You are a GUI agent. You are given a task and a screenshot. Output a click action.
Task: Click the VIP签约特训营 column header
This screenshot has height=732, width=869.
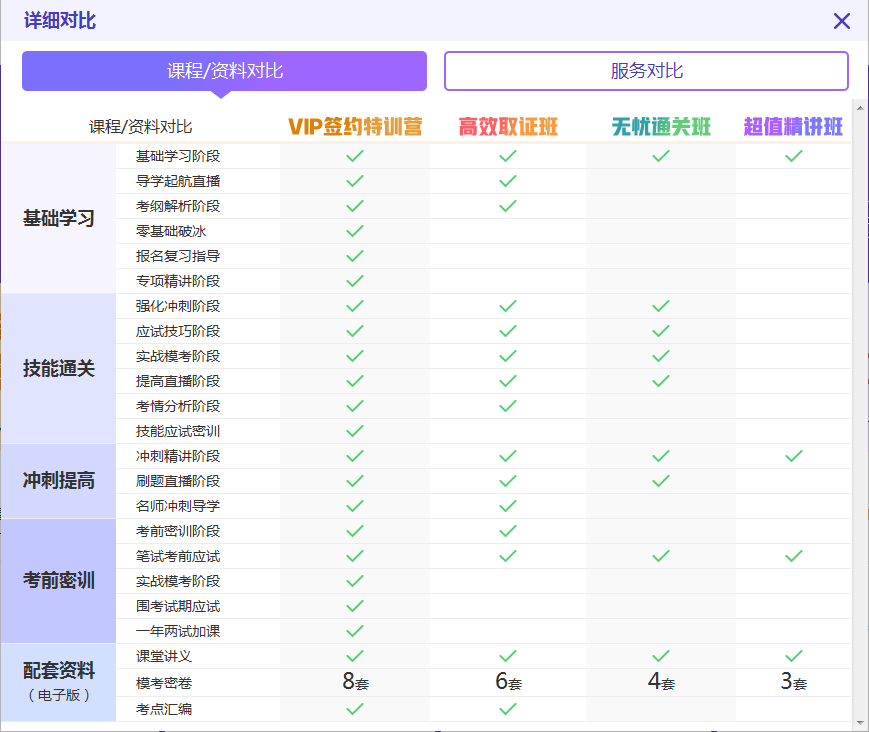click(x=355, y=127)
